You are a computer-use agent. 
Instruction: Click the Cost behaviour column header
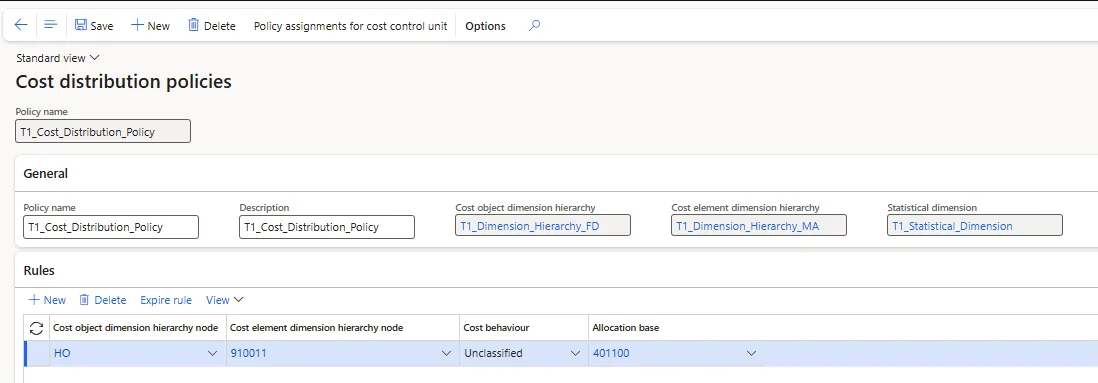coord(497,328)
